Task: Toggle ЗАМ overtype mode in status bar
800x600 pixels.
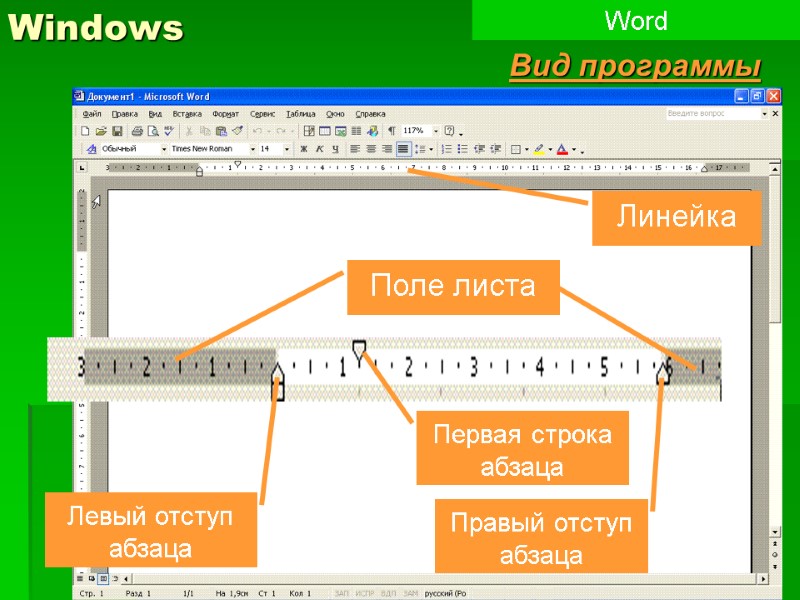Action: (x=410, y=593)
